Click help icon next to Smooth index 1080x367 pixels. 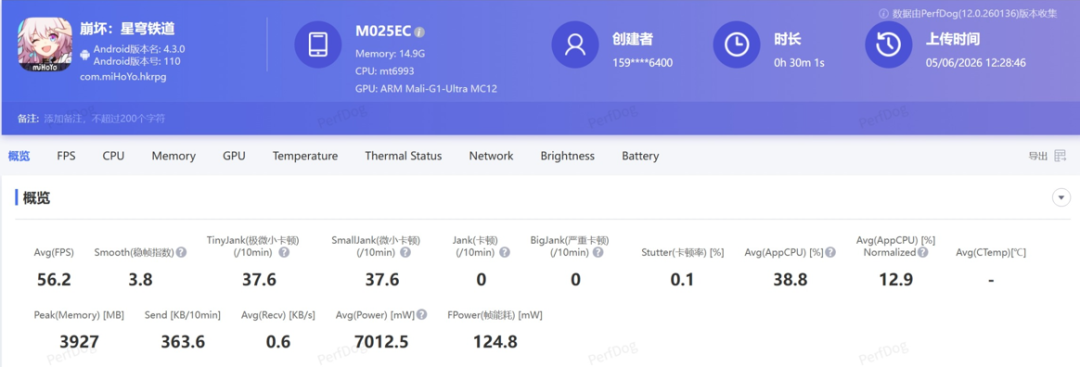tap(182, 253)
